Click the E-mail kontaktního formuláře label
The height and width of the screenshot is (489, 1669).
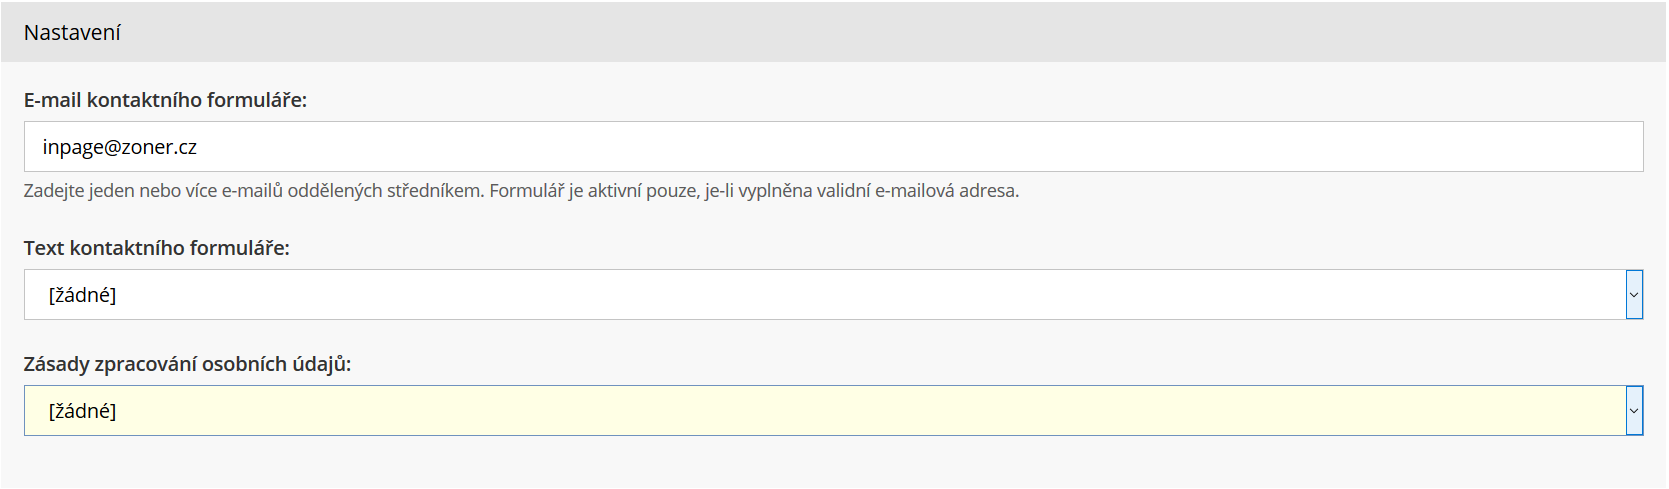165,100
